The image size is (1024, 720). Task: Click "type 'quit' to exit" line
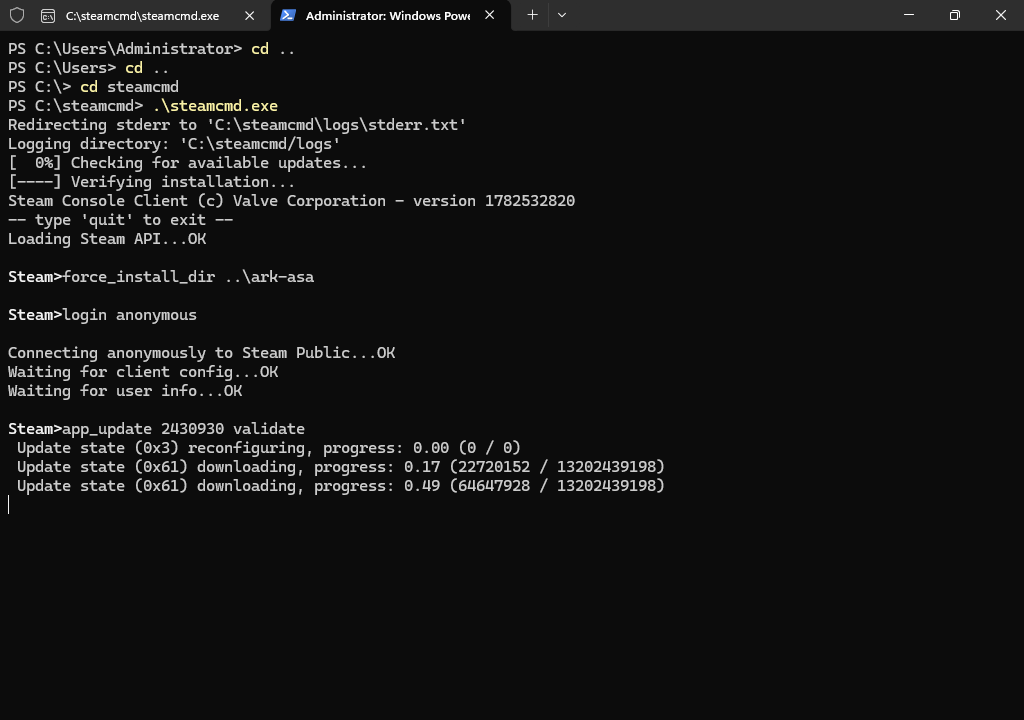(x=120, y=220)
